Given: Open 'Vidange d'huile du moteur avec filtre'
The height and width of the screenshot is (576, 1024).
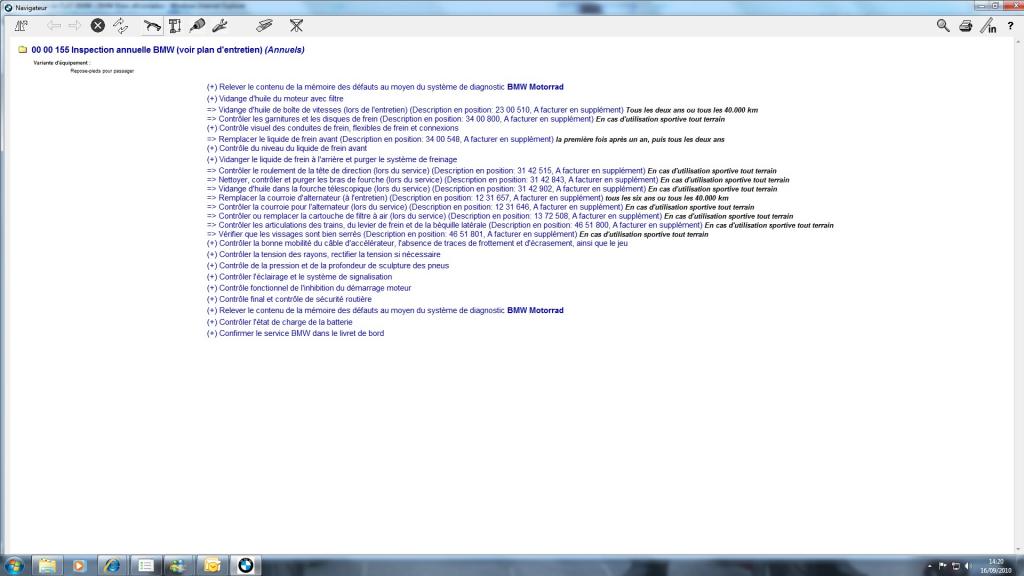Looking at the screenshot, I should pyautogui.click(x=275, y=99).
